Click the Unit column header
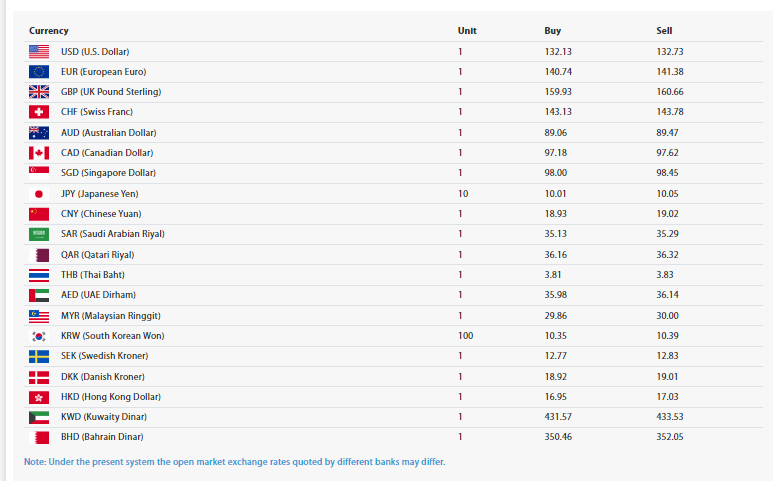Image resolution: width=780 pixels, height=481 pixels. click(x=467, y=31)
